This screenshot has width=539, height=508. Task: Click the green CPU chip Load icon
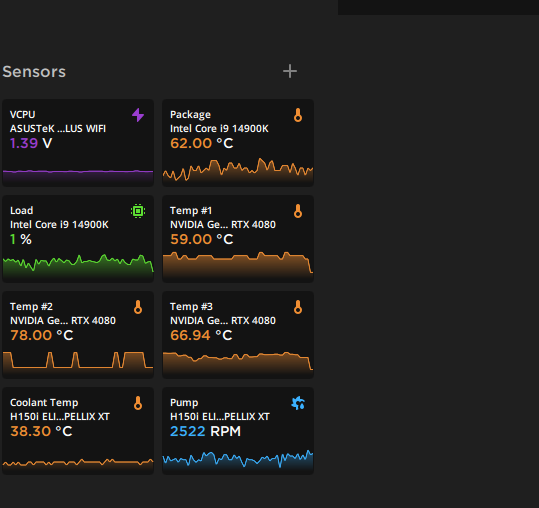tap(138, 211)
